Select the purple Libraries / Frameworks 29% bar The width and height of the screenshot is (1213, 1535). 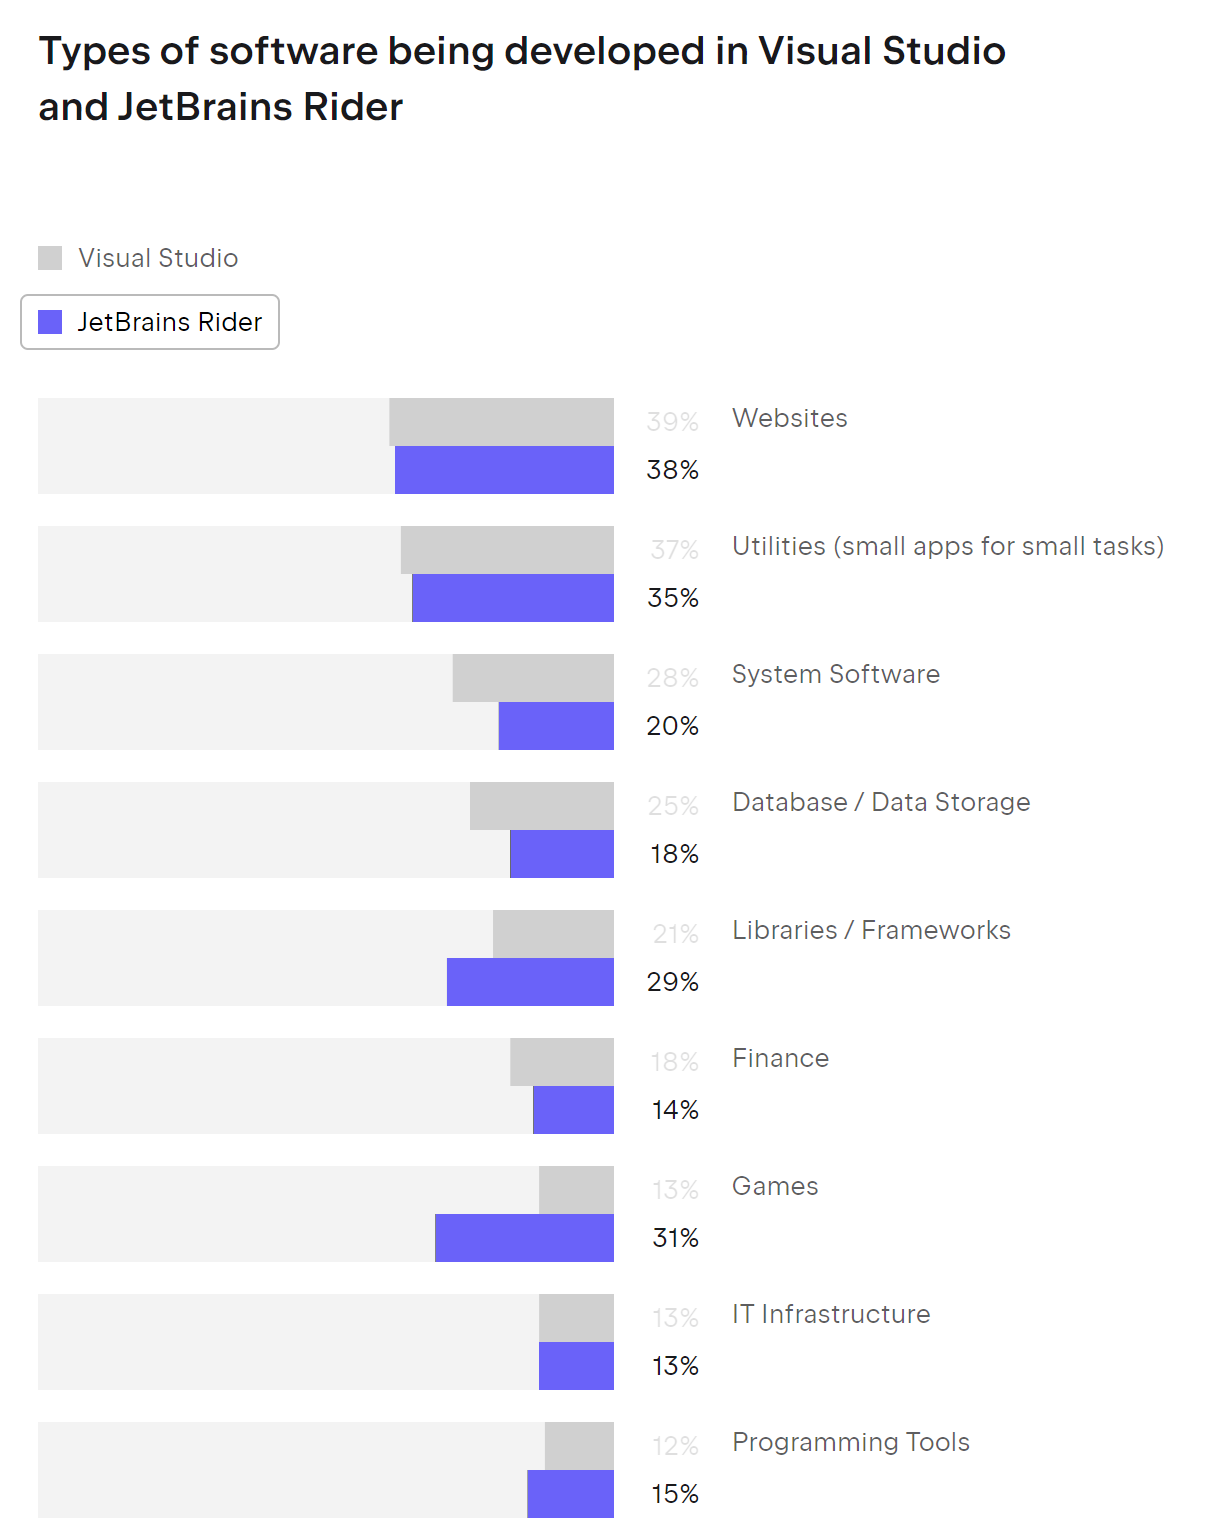530,982
